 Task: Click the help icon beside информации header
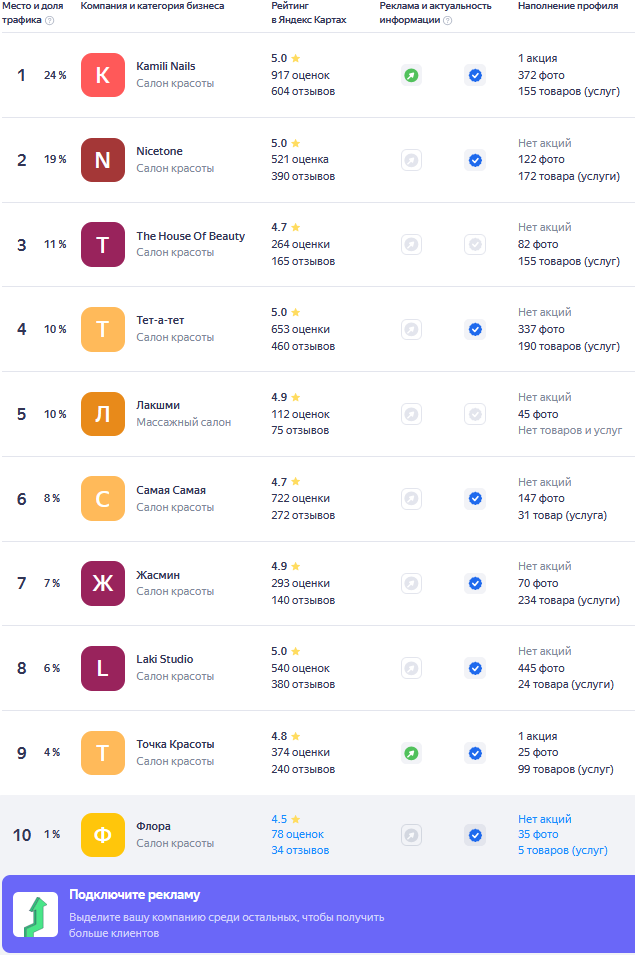click(x=447, y=20)
